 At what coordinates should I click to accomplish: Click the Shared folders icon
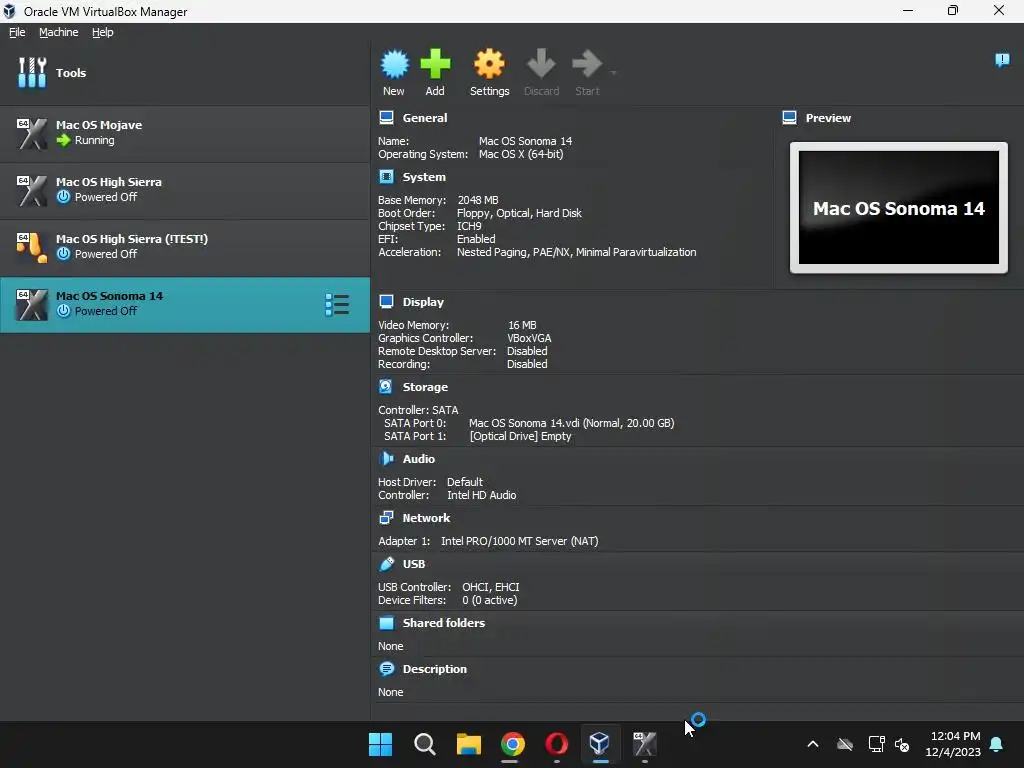coord(386,623)
